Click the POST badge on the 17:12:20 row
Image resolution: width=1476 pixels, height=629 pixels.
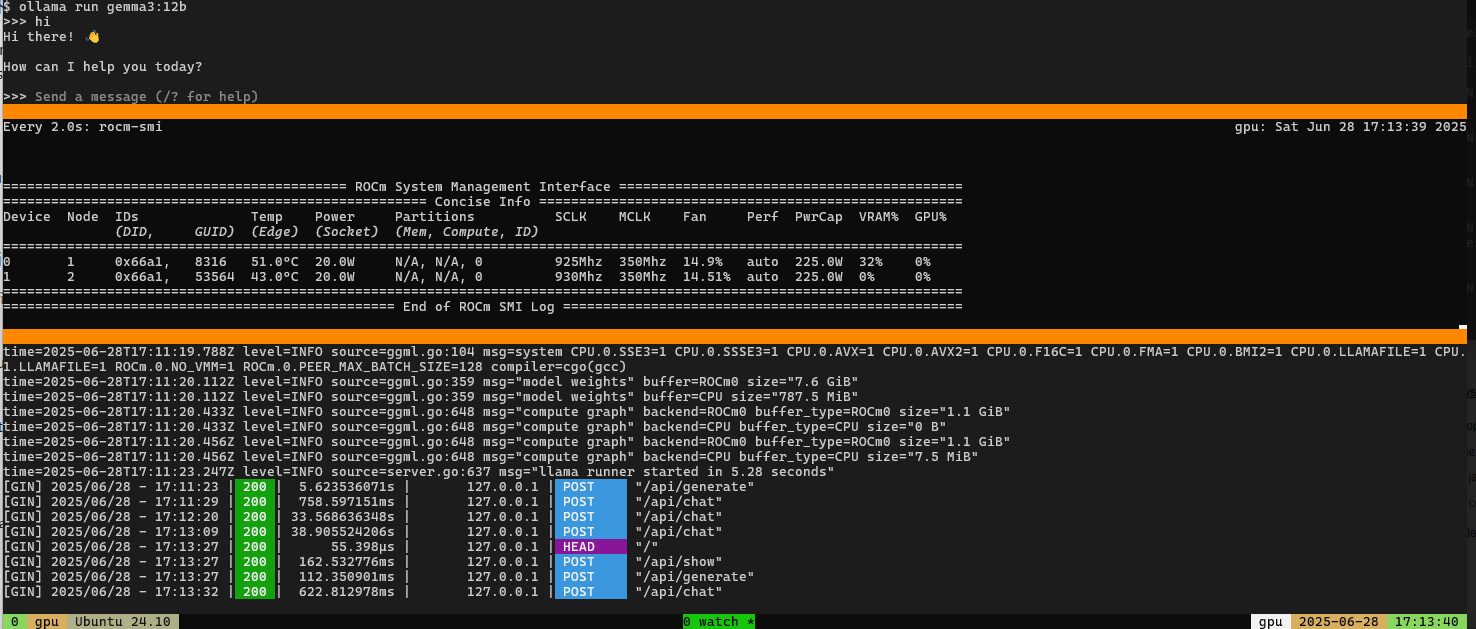coord(591,517)
